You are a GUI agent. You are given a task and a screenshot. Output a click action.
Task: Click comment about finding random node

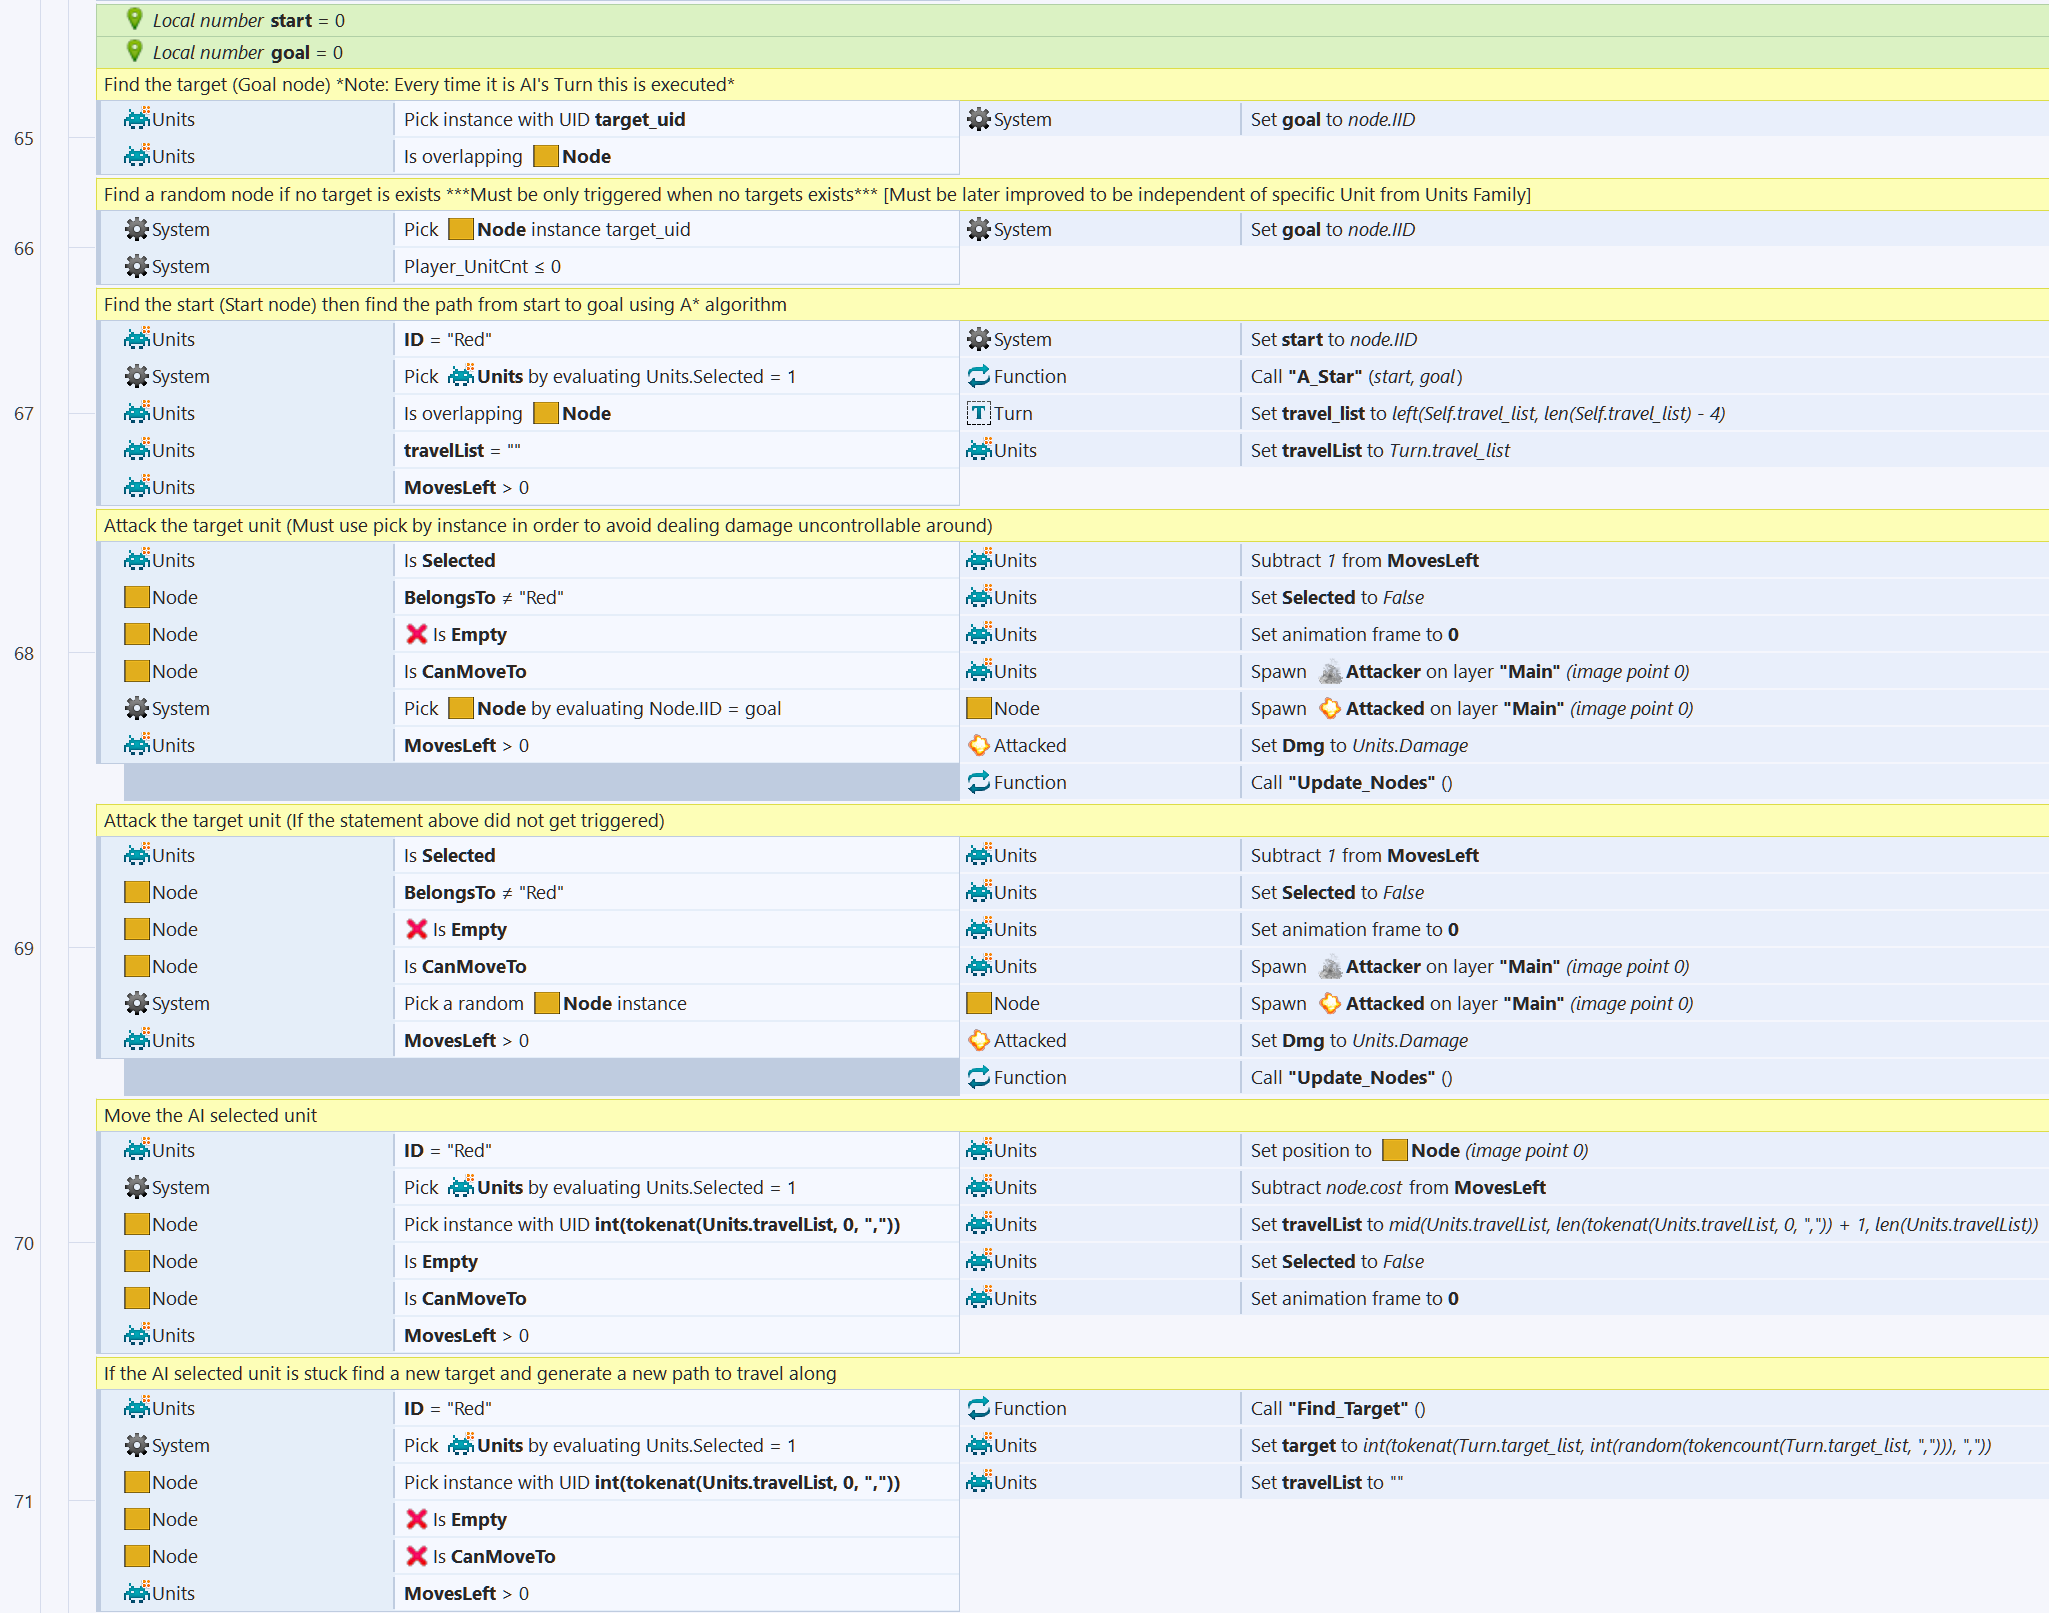(816, 194)
